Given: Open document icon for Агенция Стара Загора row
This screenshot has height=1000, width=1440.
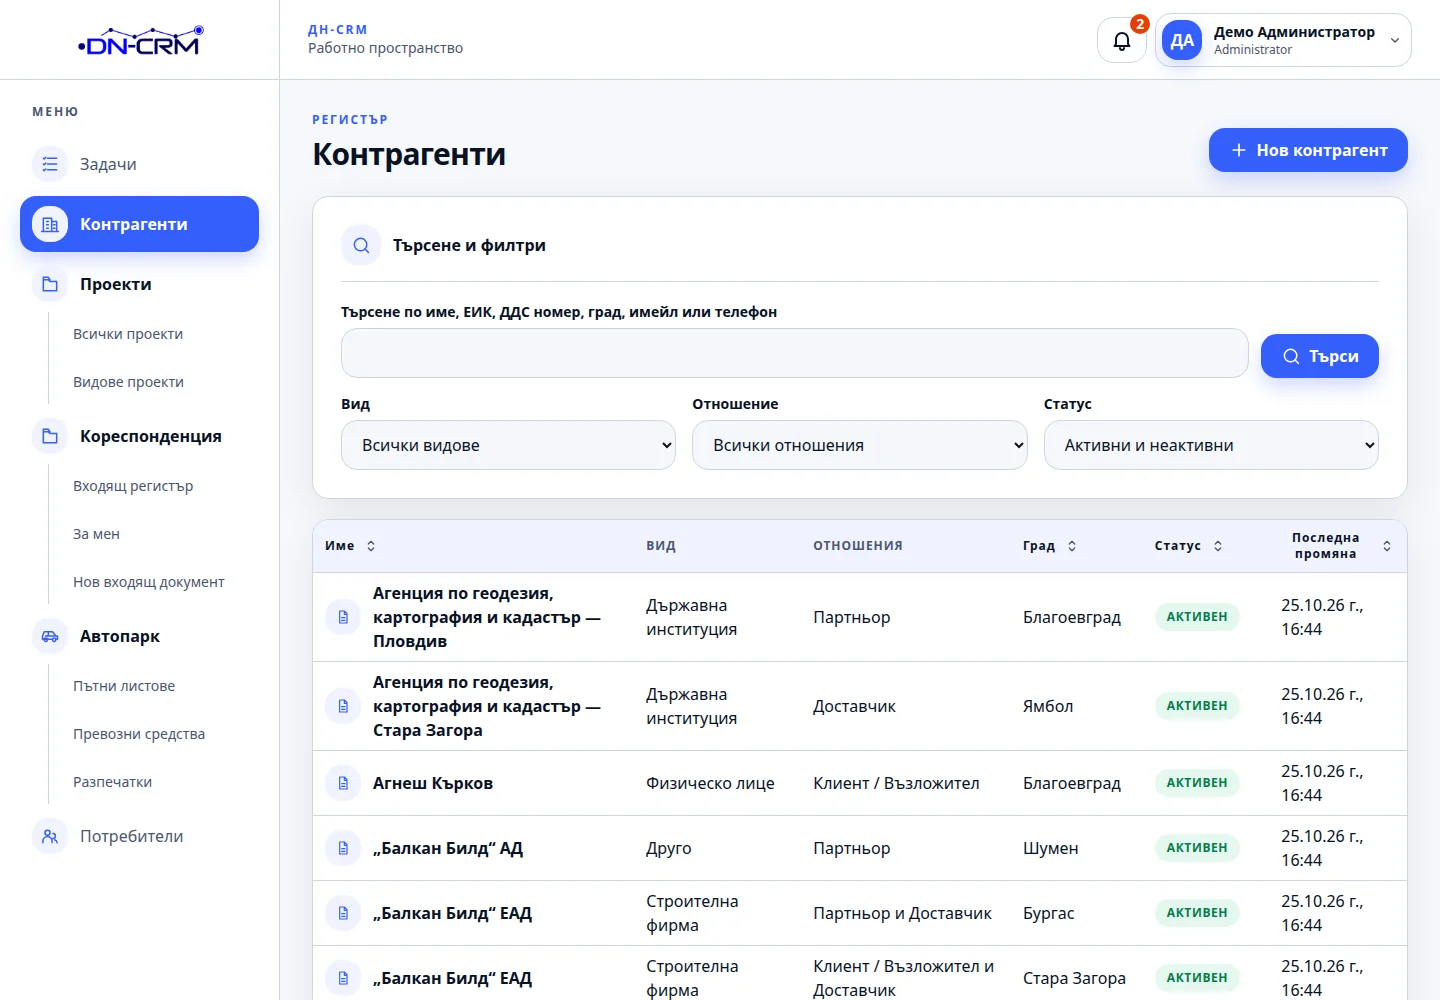Looking at the screenshot, I should click(343, 706).
